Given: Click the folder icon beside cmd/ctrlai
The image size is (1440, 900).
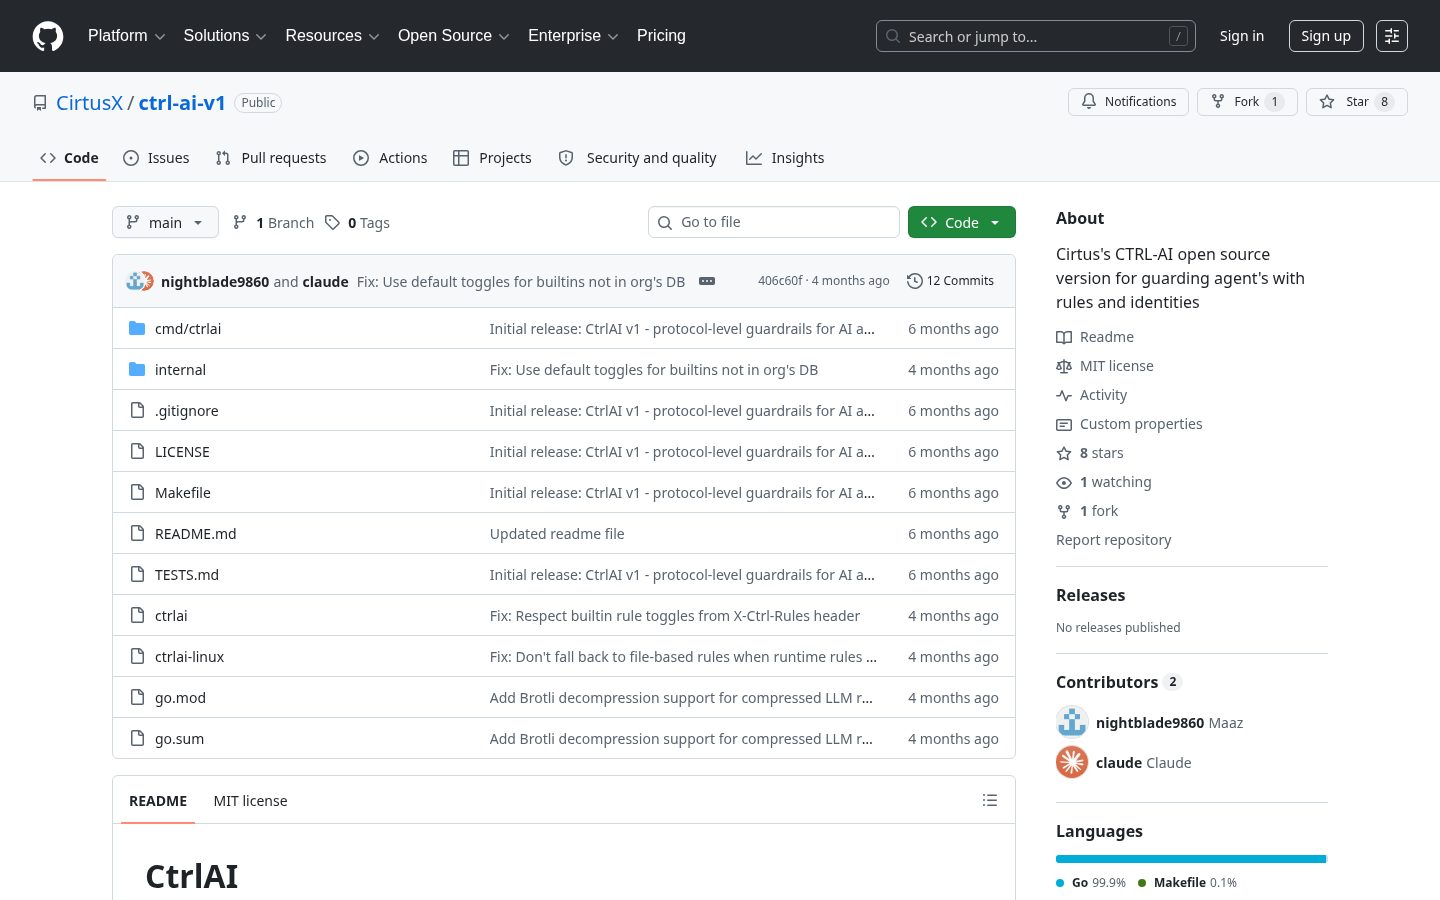Looking at the screenshot, I should (x=137, y=329).
